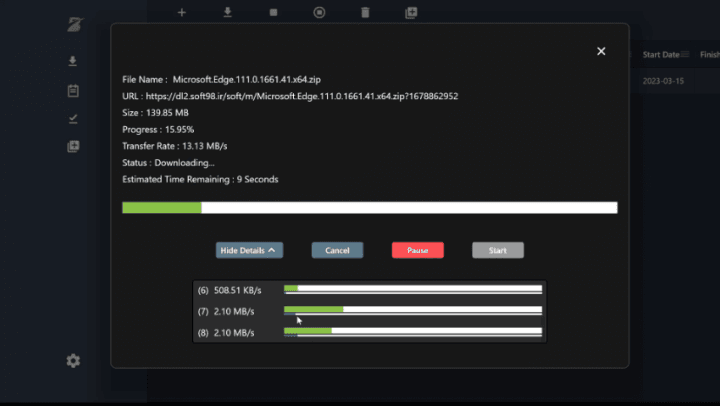720x406 pixels.
Task: Click connection 6 progress bar
Action: point(413,289)
